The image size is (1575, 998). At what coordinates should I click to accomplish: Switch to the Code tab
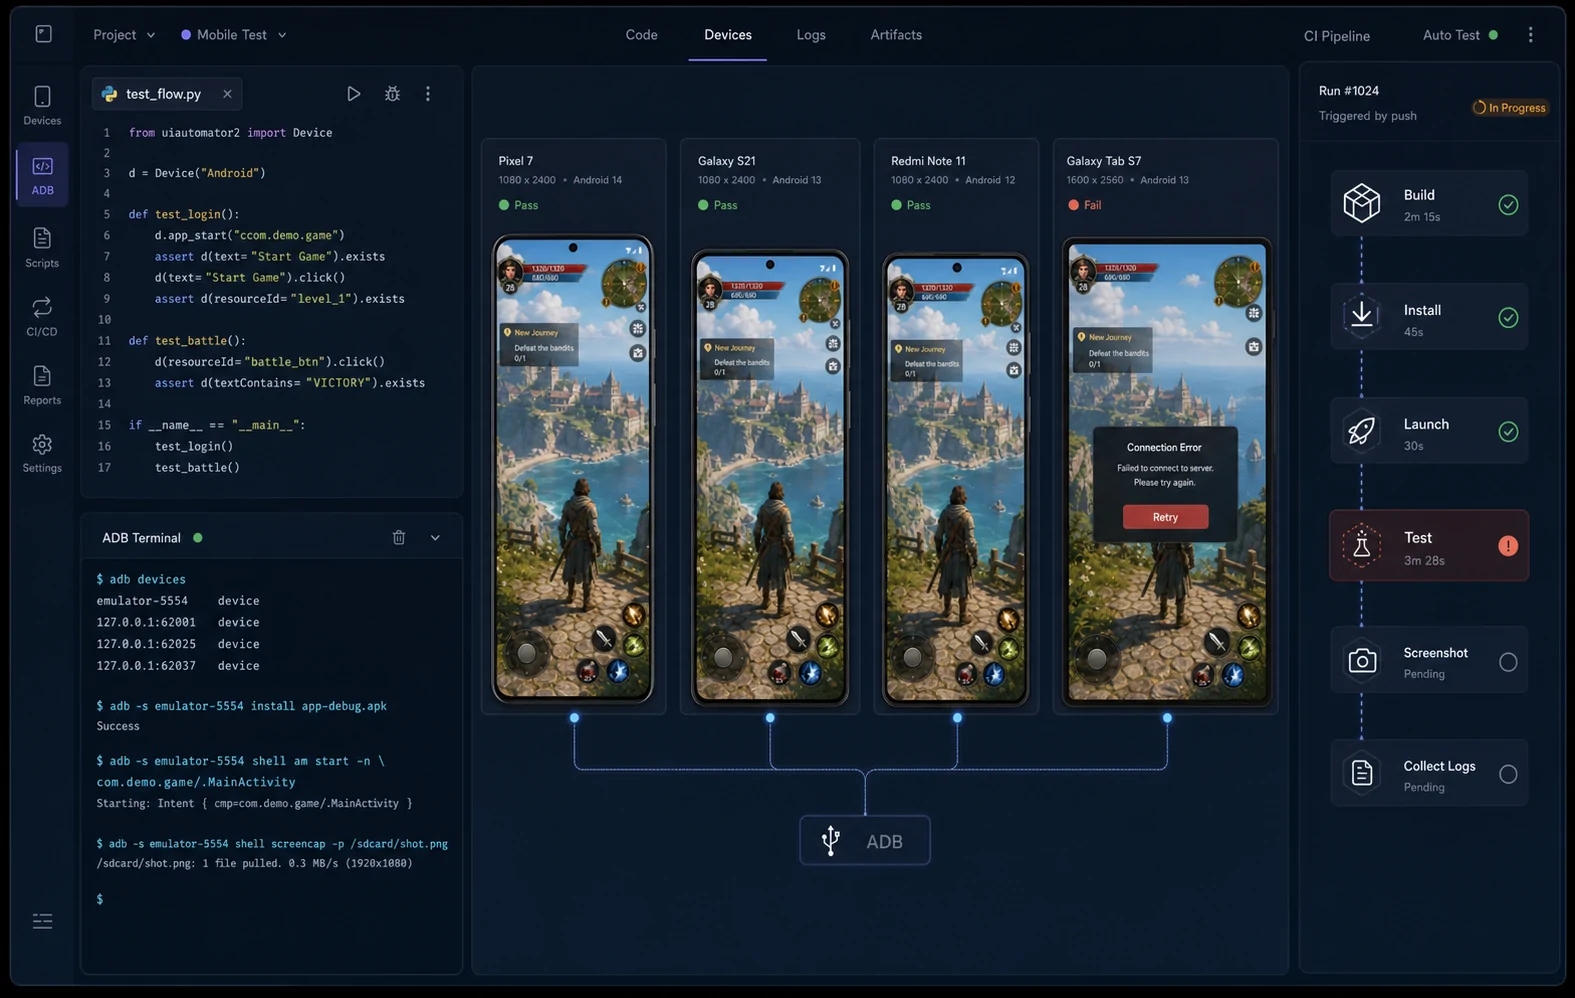click(641, 35)
